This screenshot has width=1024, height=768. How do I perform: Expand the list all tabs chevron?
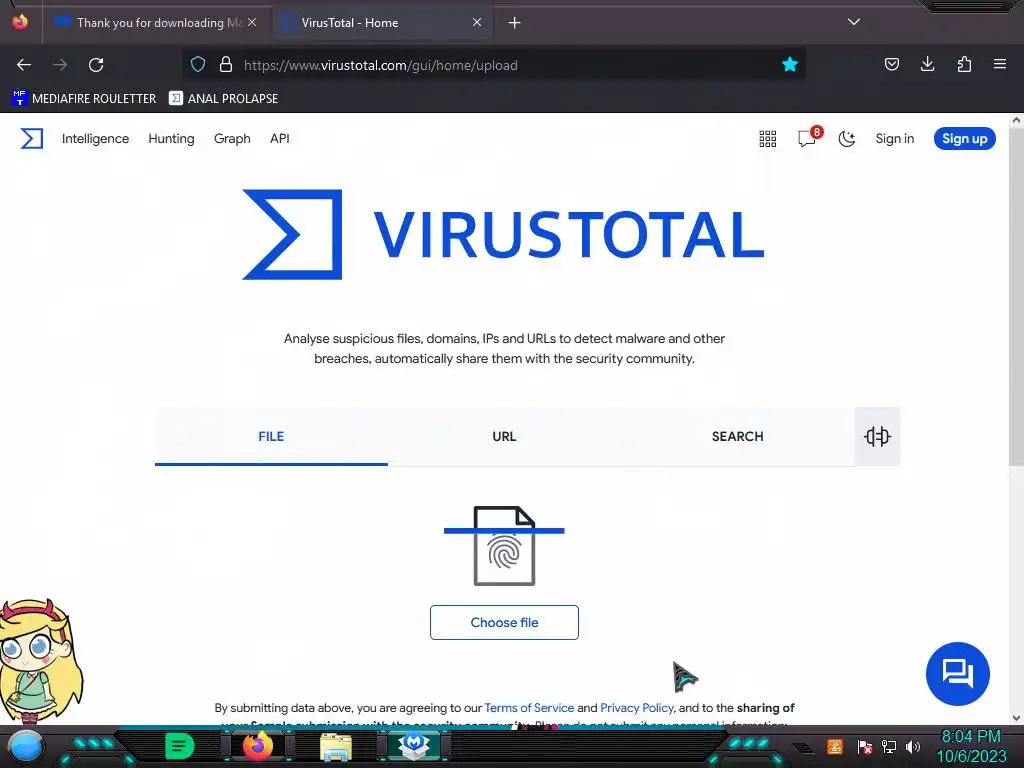(854, 22)
